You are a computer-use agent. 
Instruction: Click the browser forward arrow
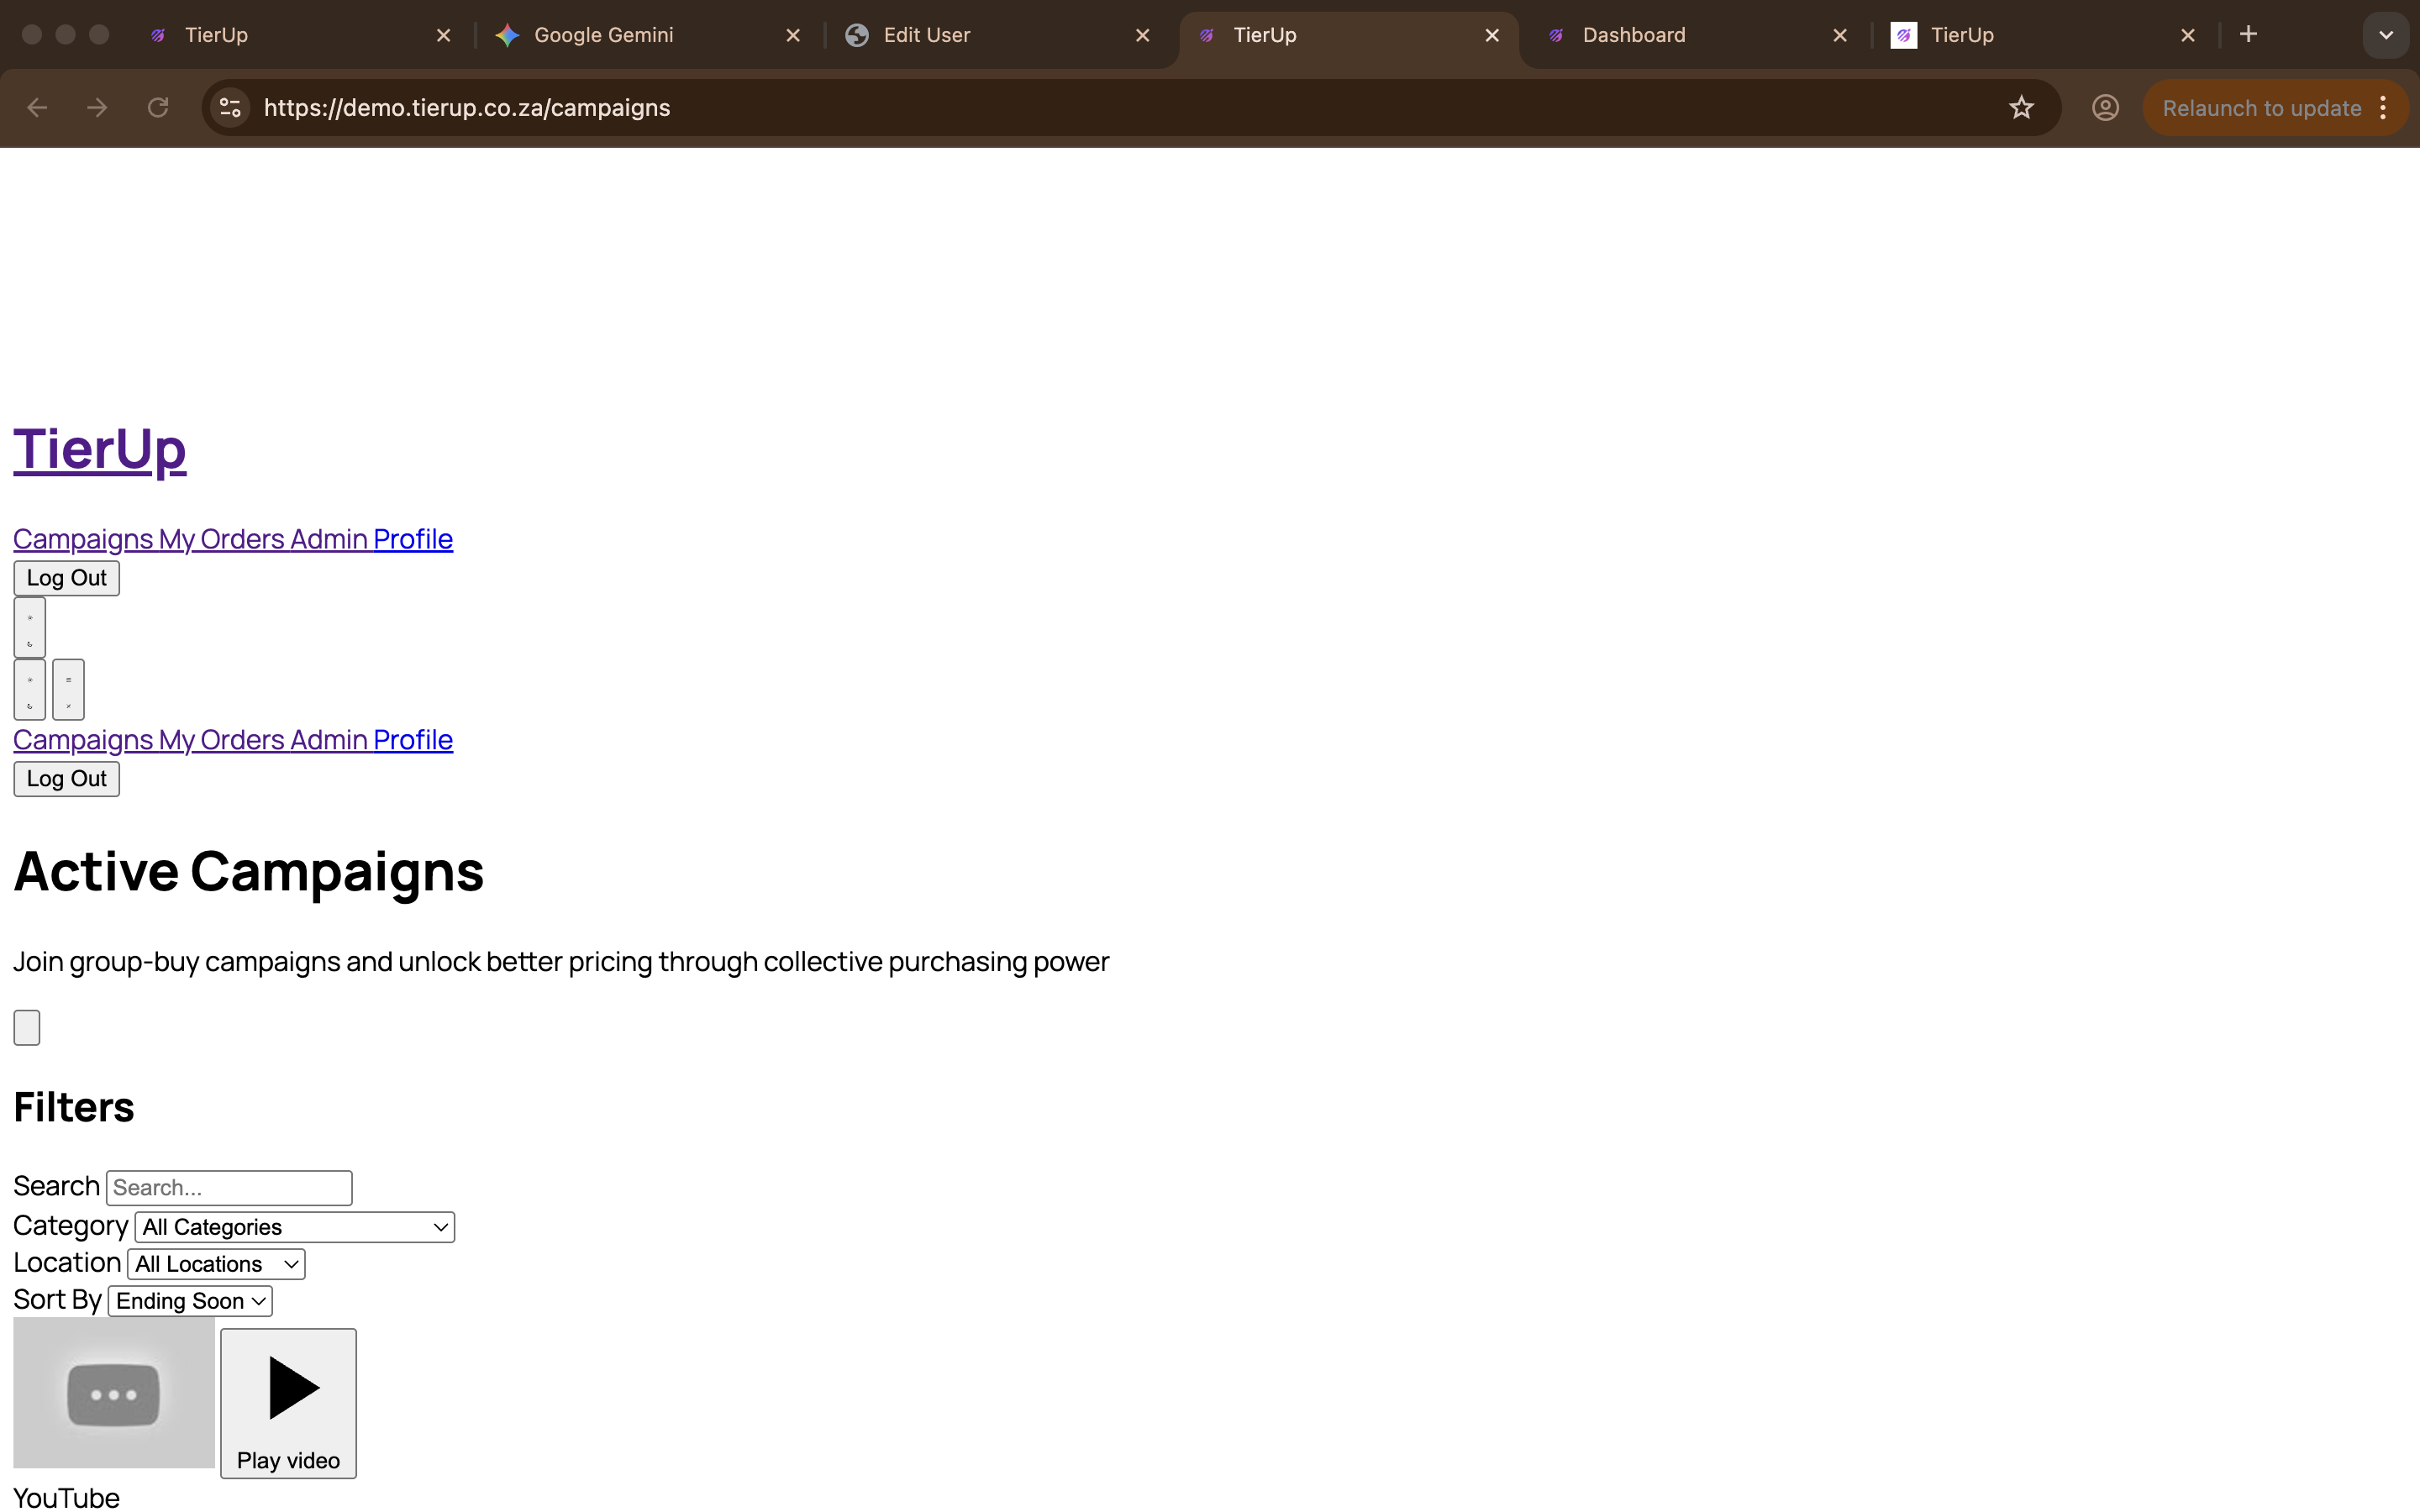(97, 108)
